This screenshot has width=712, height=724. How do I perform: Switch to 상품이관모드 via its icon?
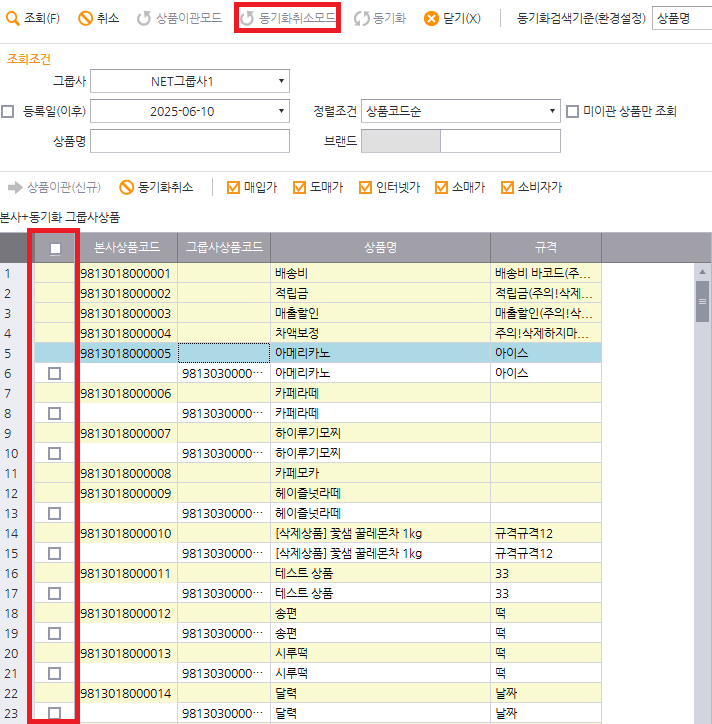[x=144, y=18]
